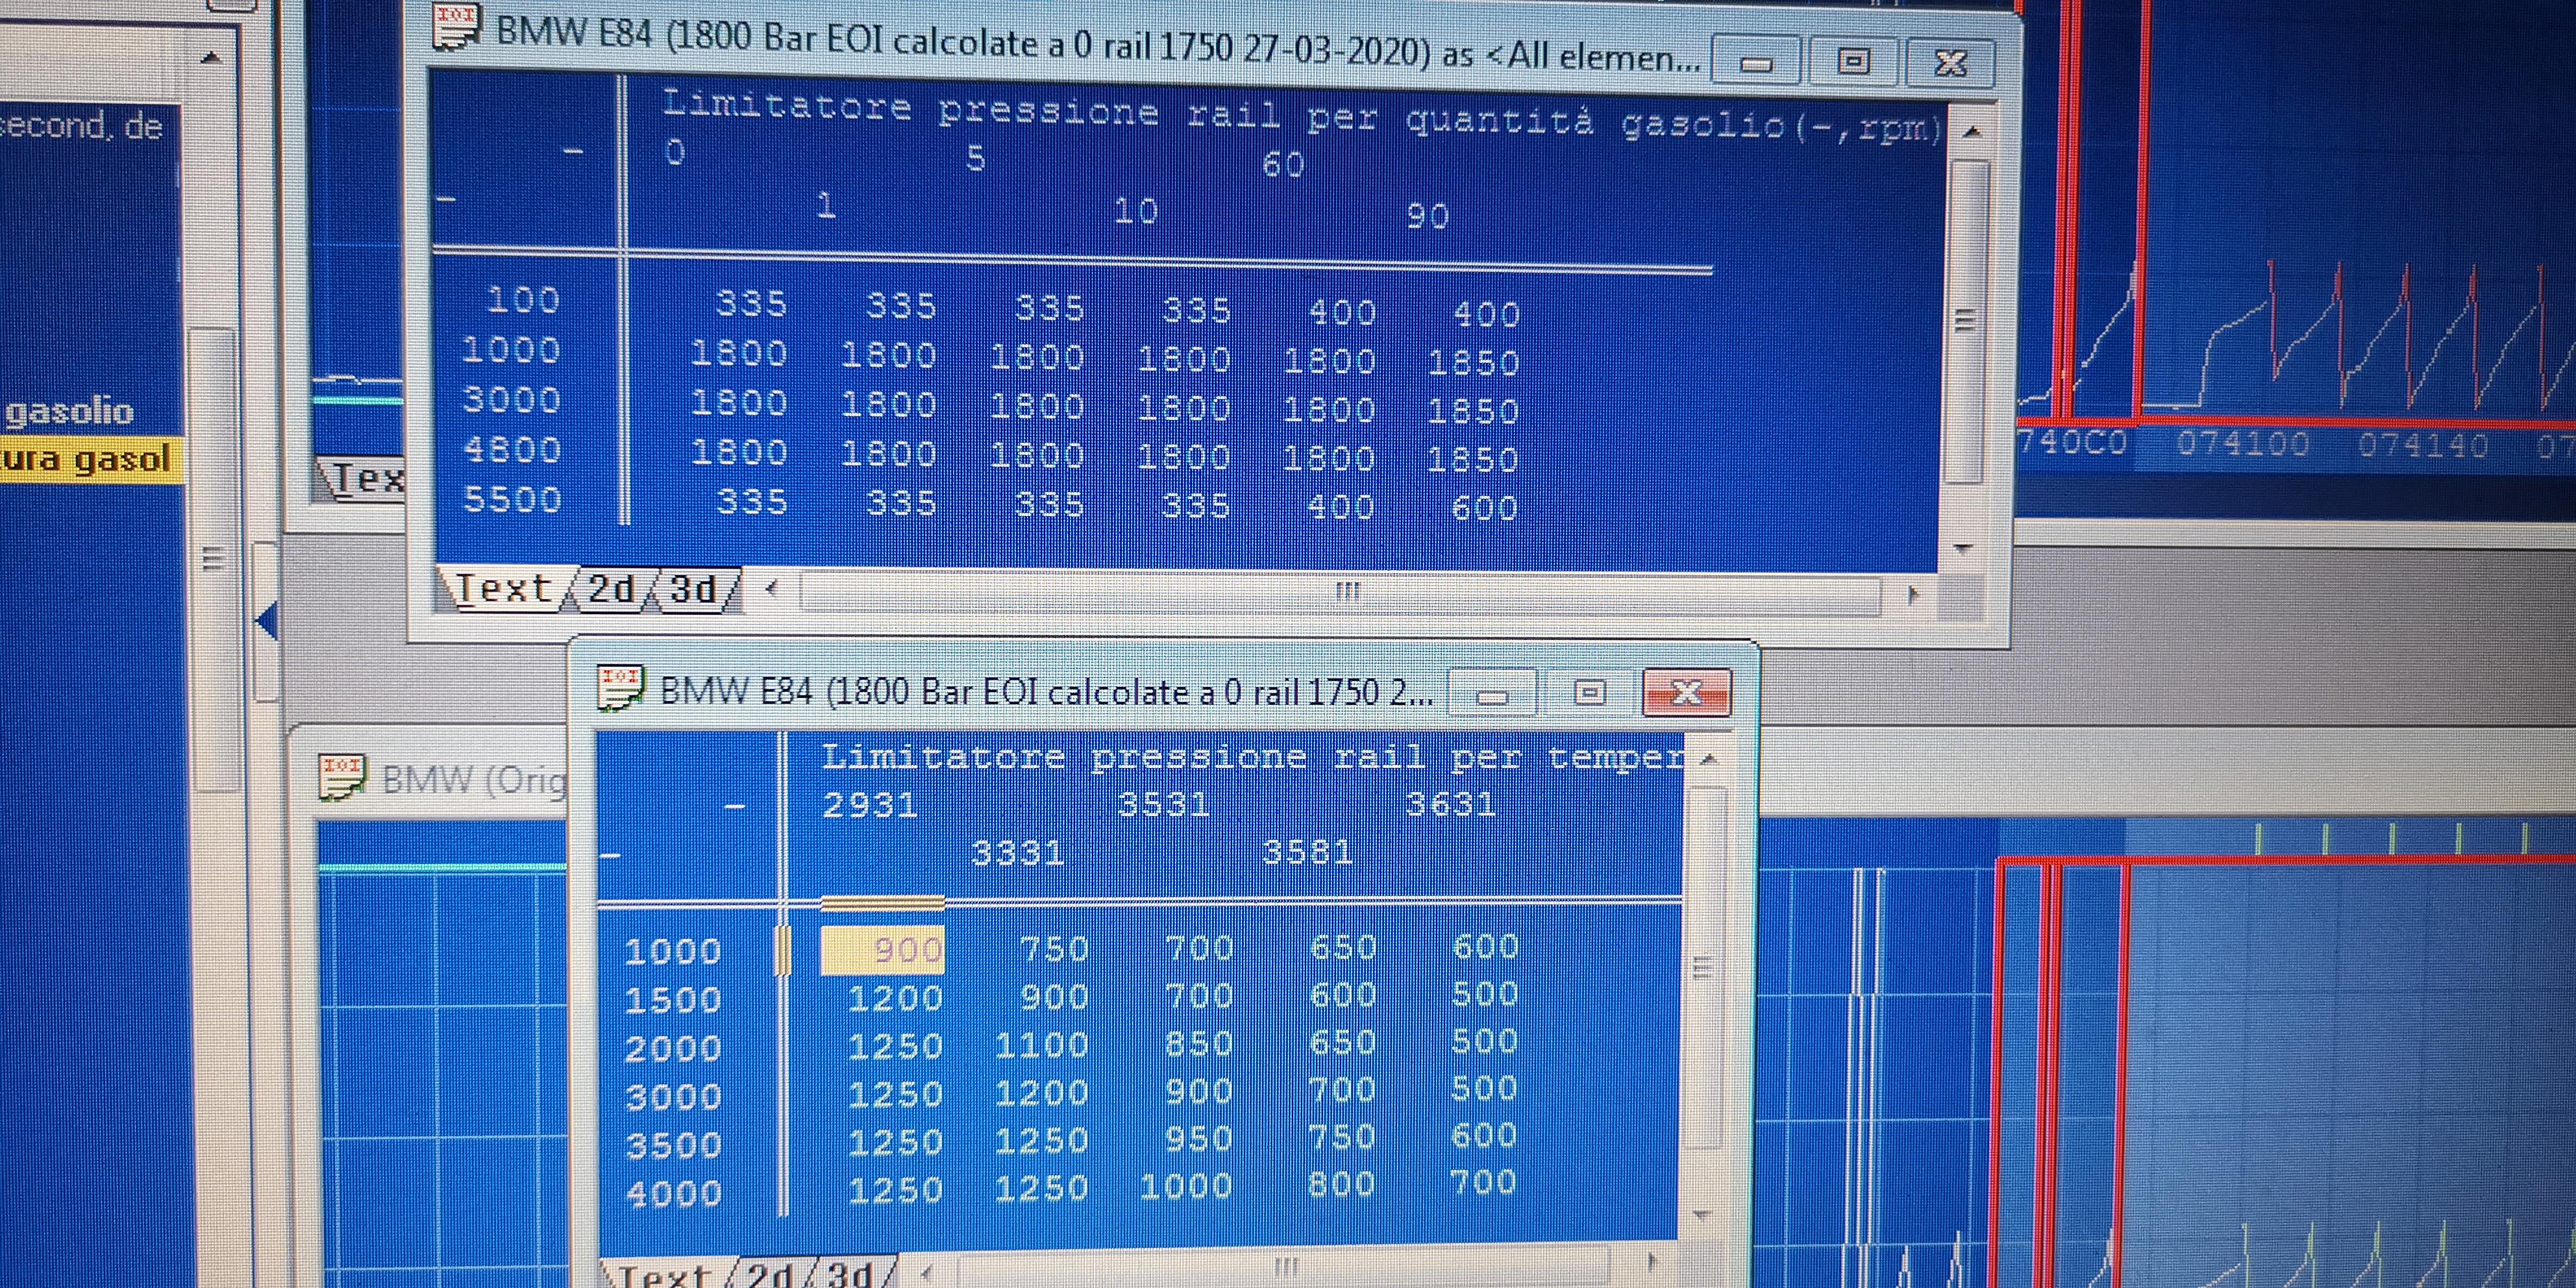Screen dimensions: 2576x1288
Task: Collapse the side panel with the blue triangle arrow
Action: pos(266,621)
